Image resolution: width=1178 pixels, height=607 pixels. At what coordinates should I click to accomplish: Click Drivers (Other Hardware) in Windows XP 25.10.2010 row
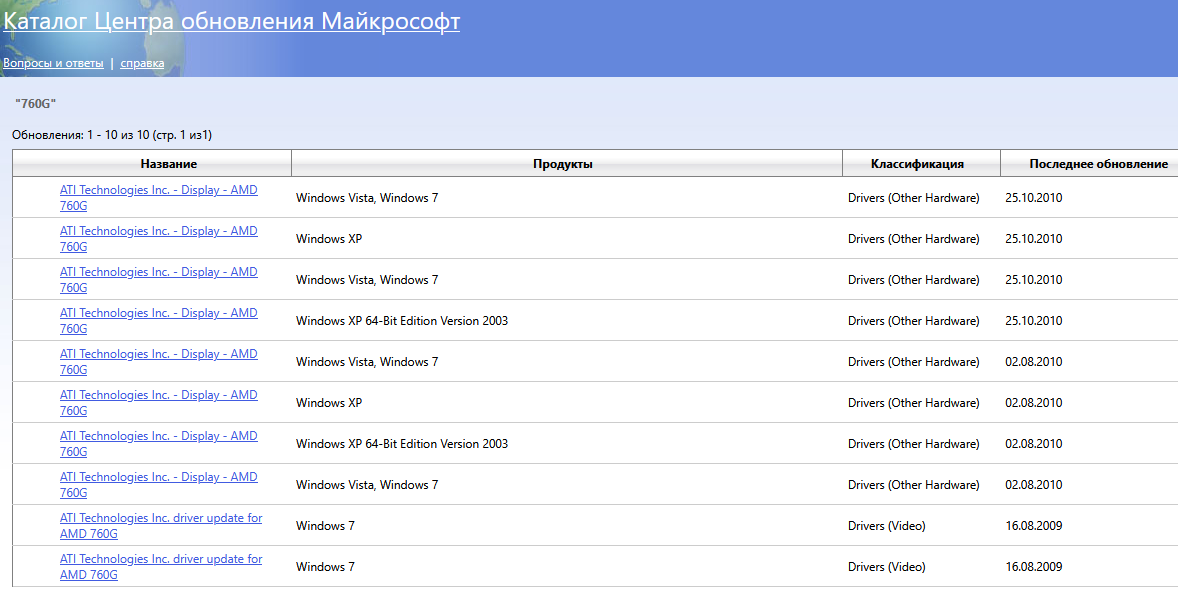914,239
